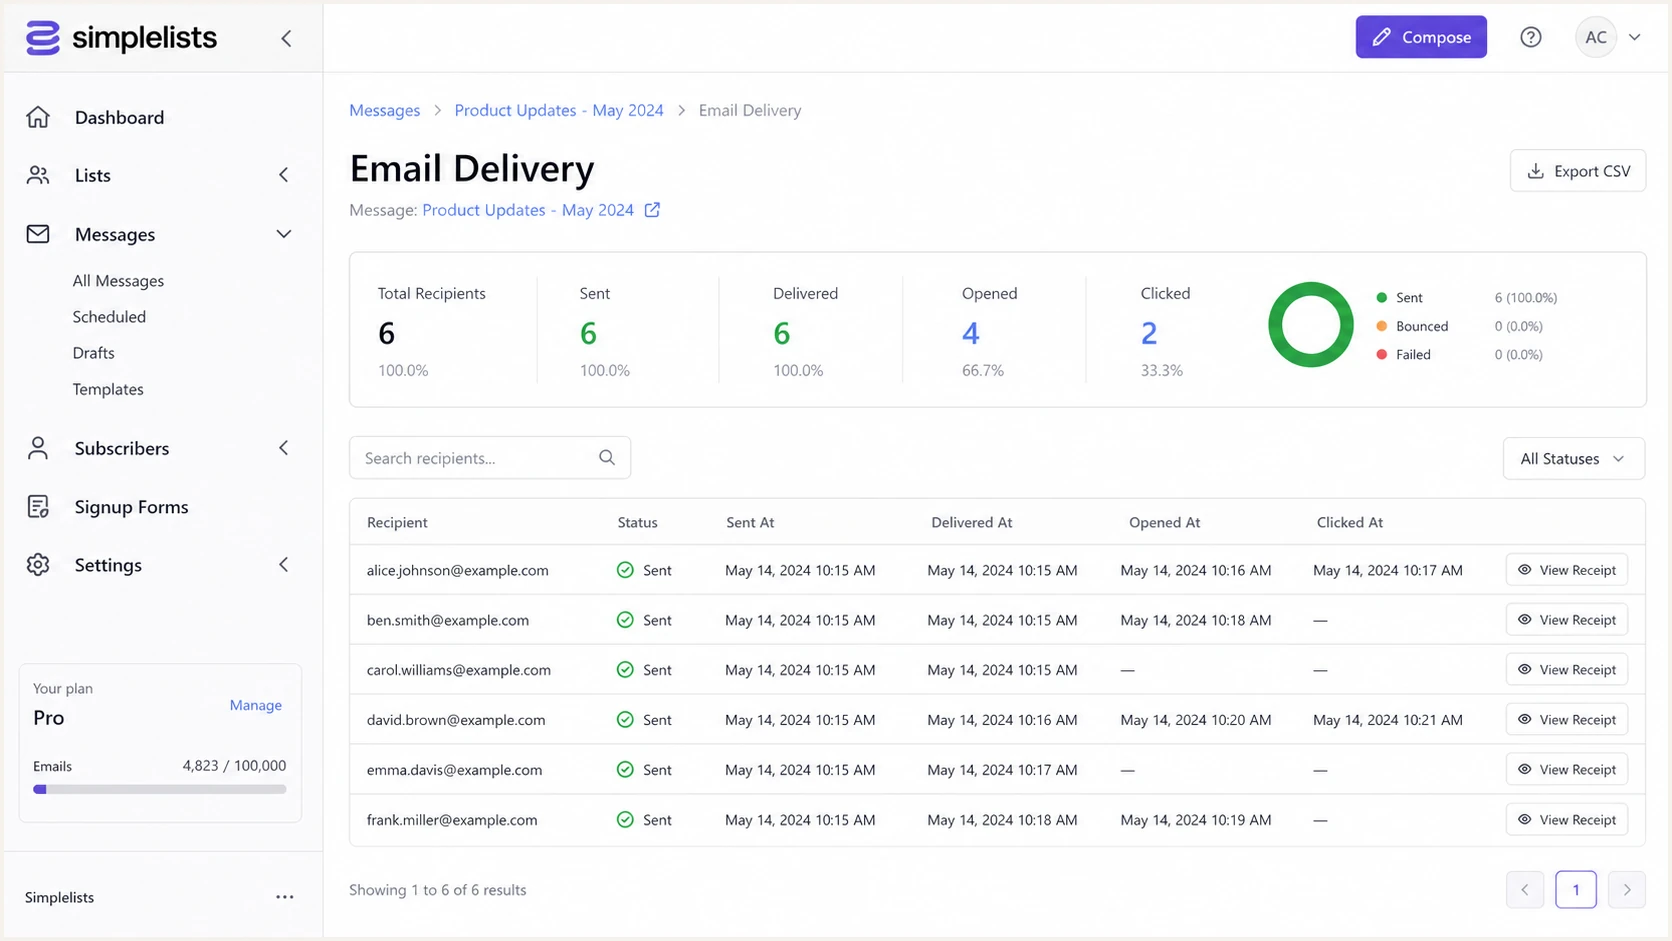Click sent status icon for carol.williams
Image resolution: width=1672 pixels, height=941 pixels.
625,670
